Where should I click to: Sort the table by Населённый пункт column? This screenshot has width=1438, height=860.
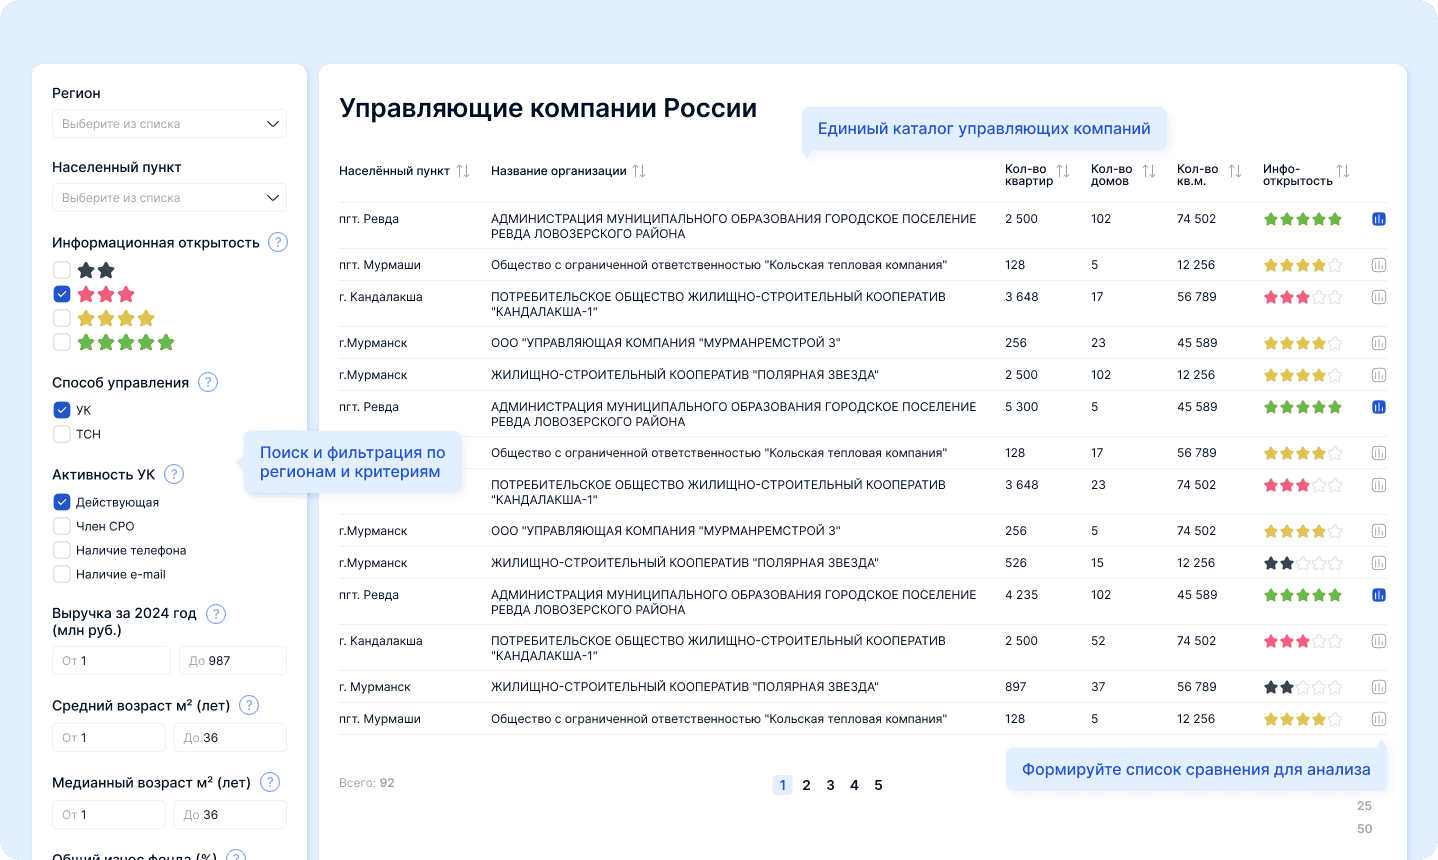463,170
